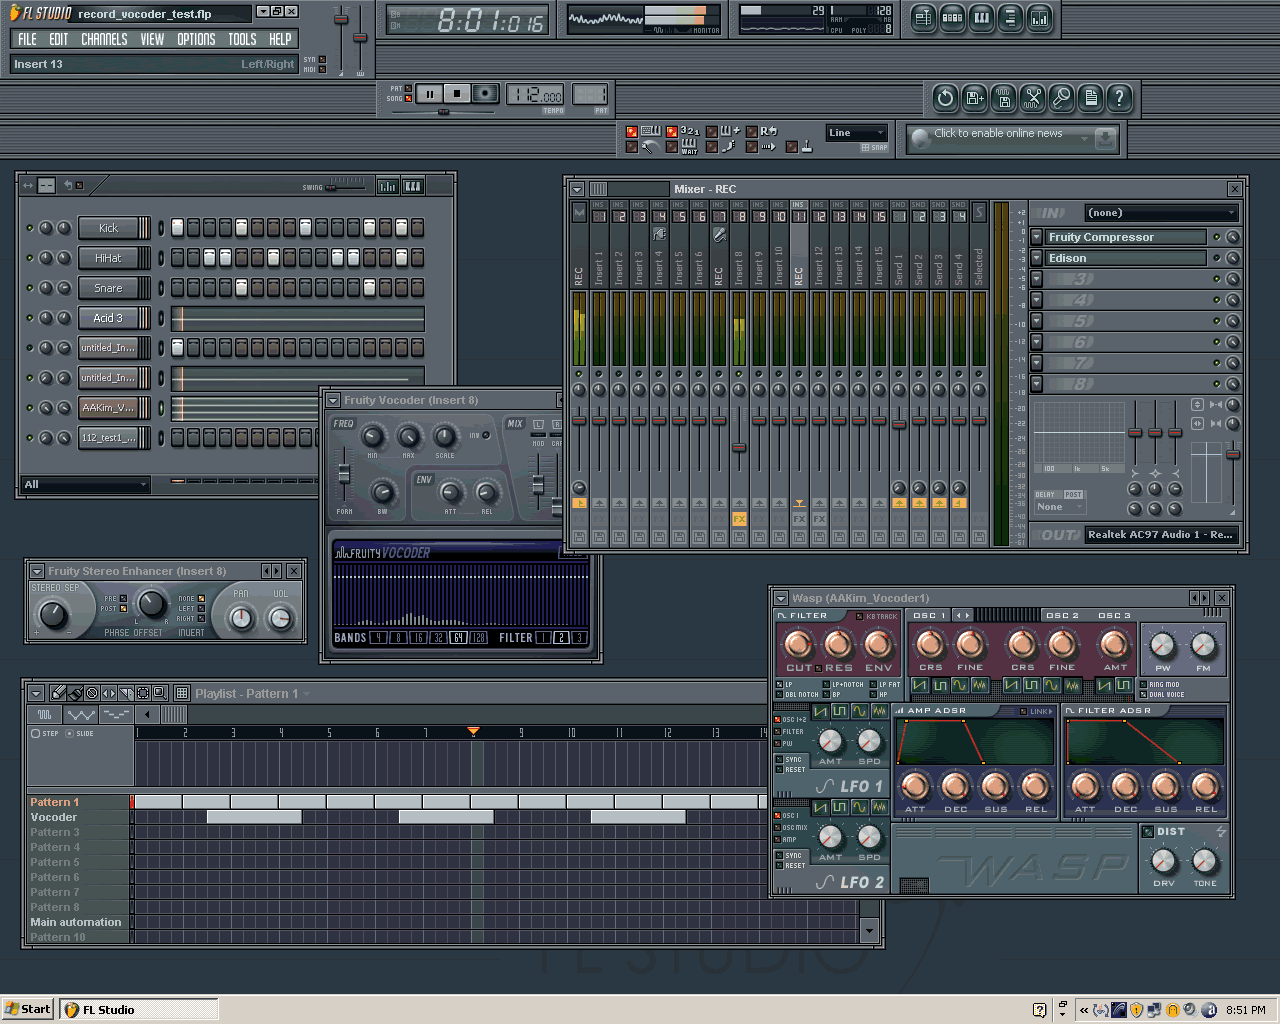Open the OPTIONS menu

[x=196, y=39]
